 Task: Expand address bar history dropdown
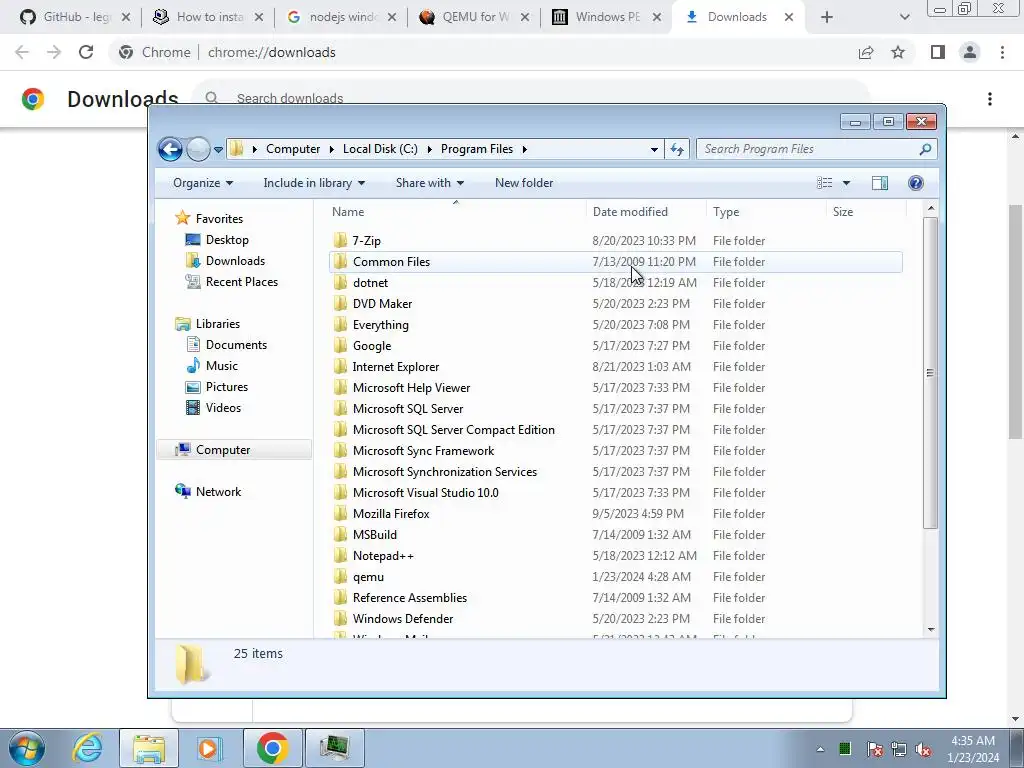pyautogui.click(x=654, y=150)
